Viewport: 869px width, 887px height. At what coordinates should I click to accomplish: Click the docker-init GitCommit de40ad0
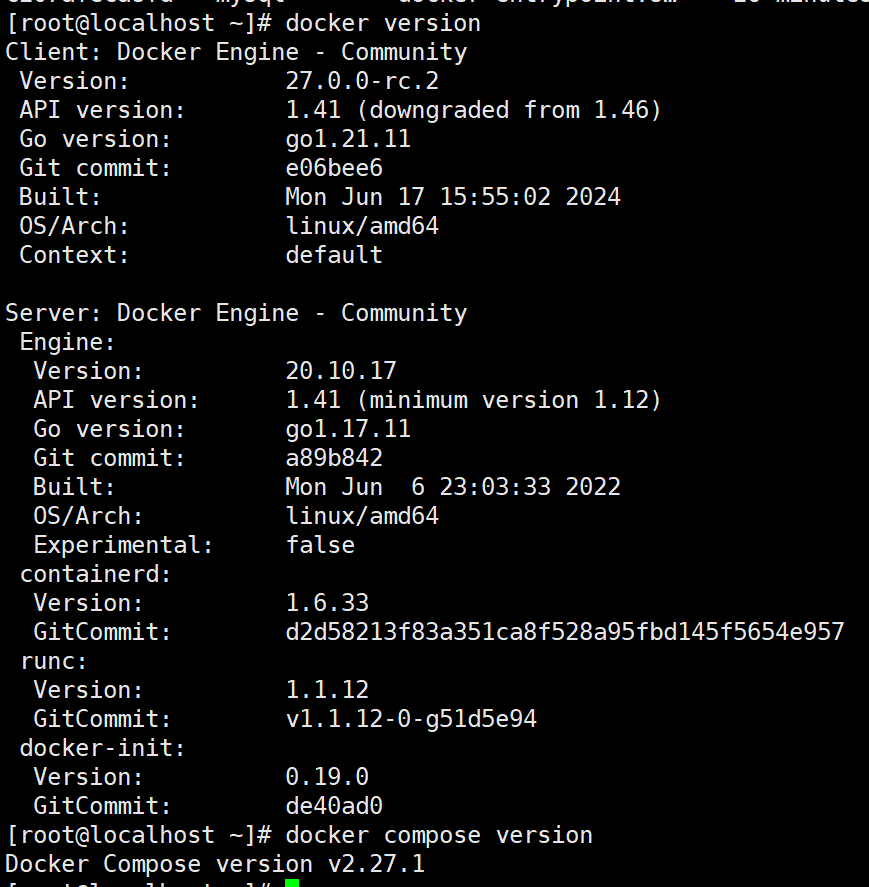click(334, 806)
